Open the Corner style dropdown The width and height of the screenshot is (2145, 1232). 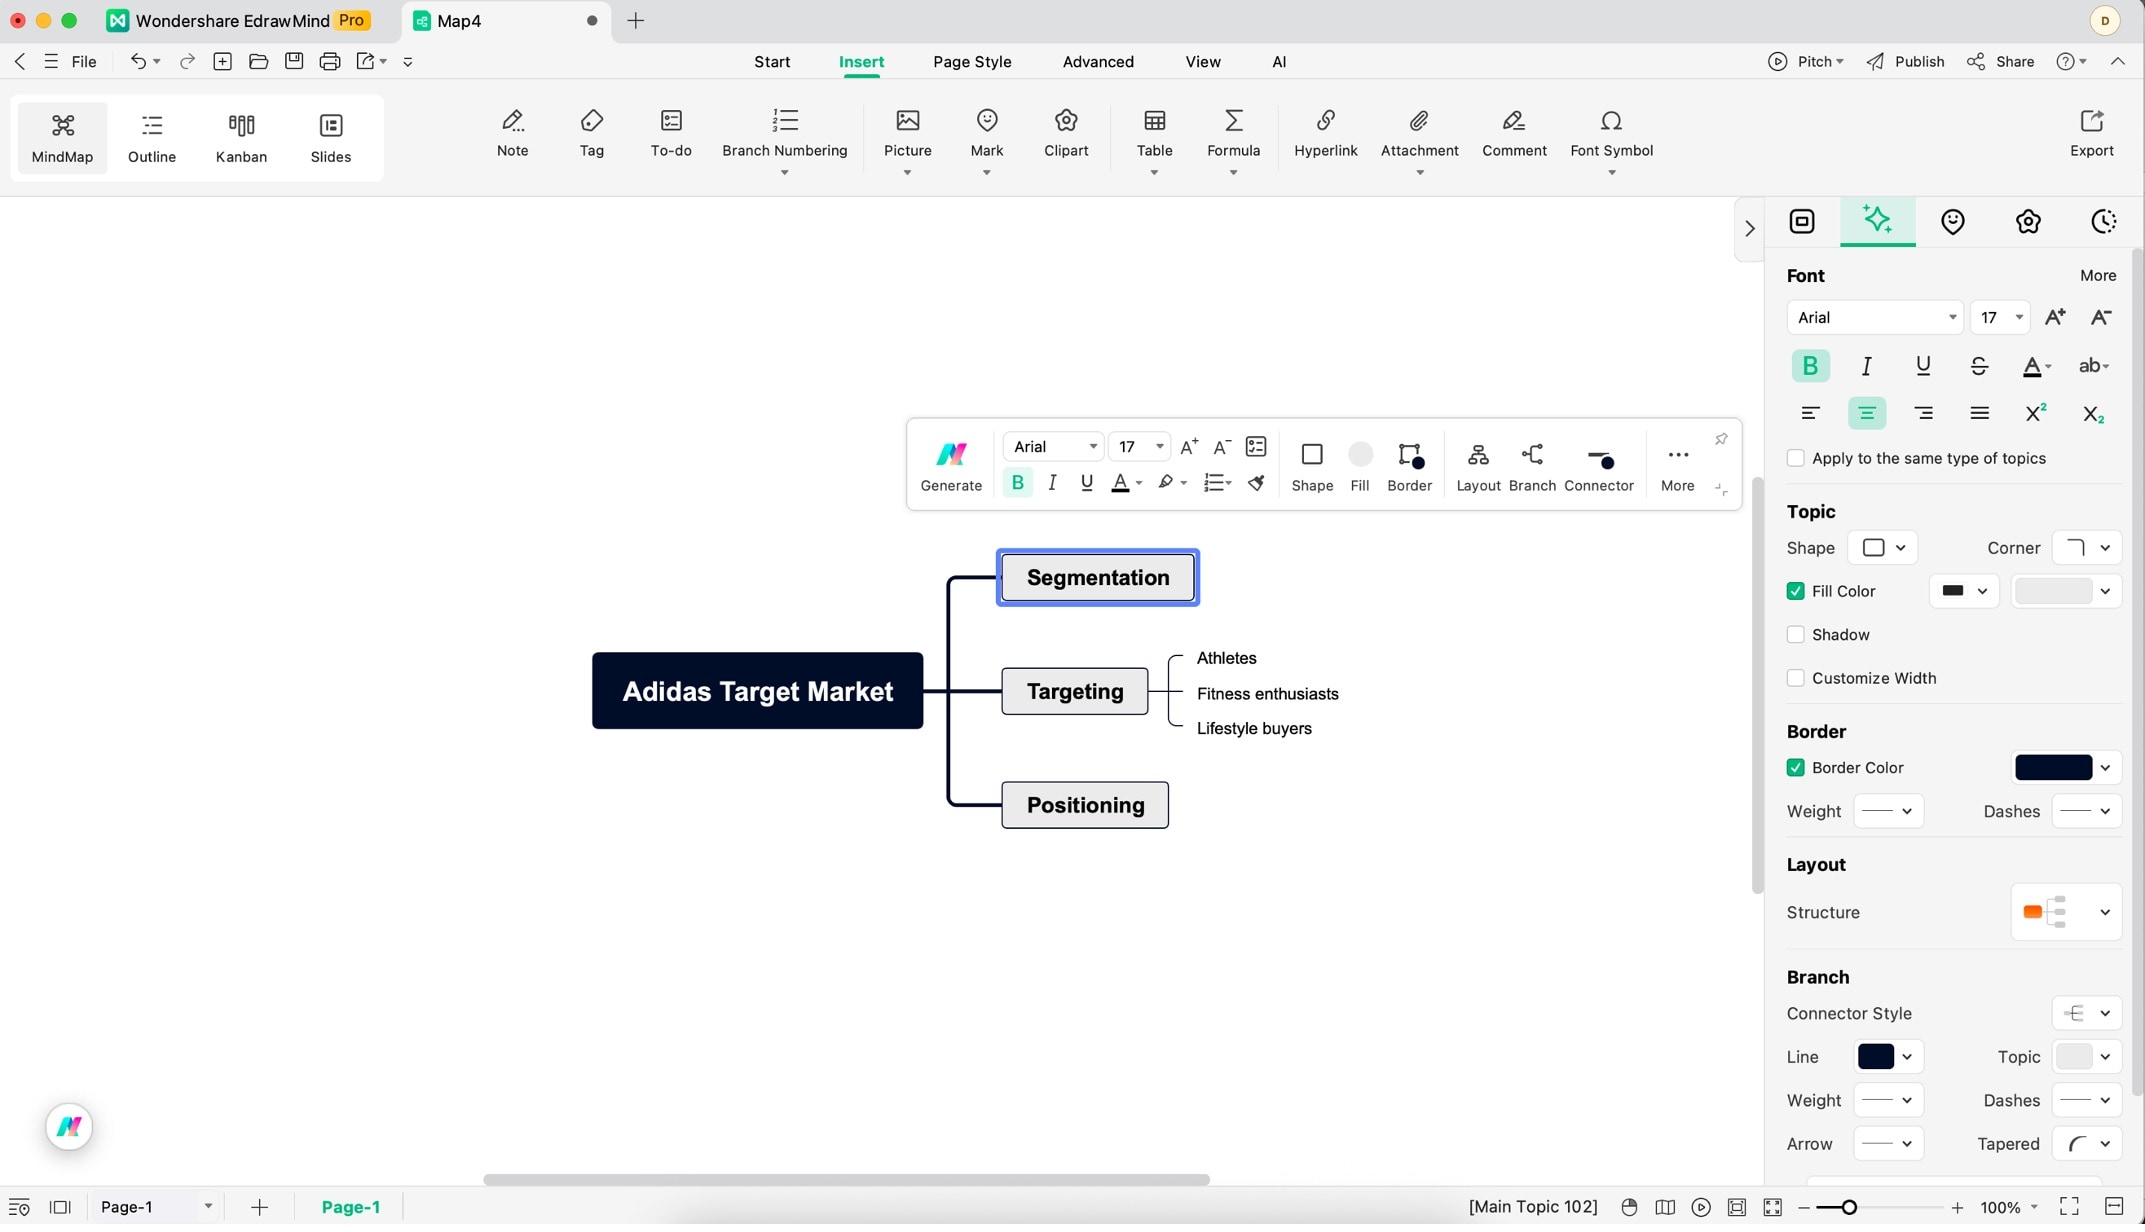(x=2086, y=547)
